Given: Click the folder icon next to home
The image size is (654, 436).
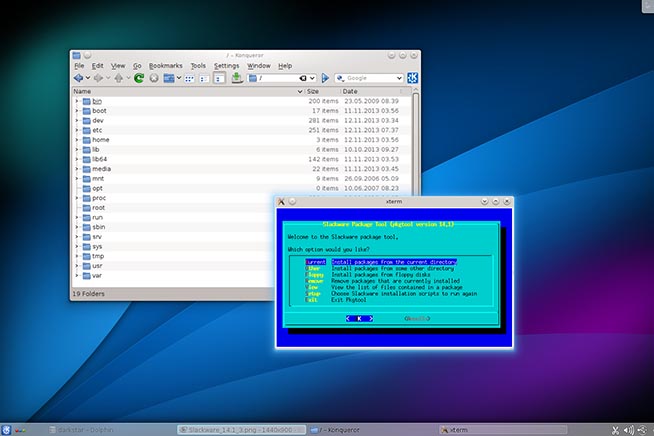Looking at the screenshot, I should point(86,140).
